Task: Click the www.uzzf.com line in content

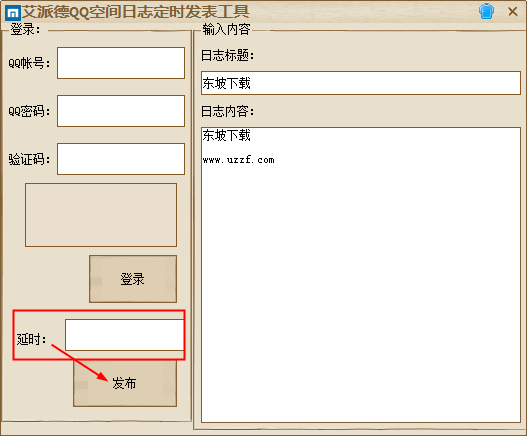Action: tap(238, 160)
